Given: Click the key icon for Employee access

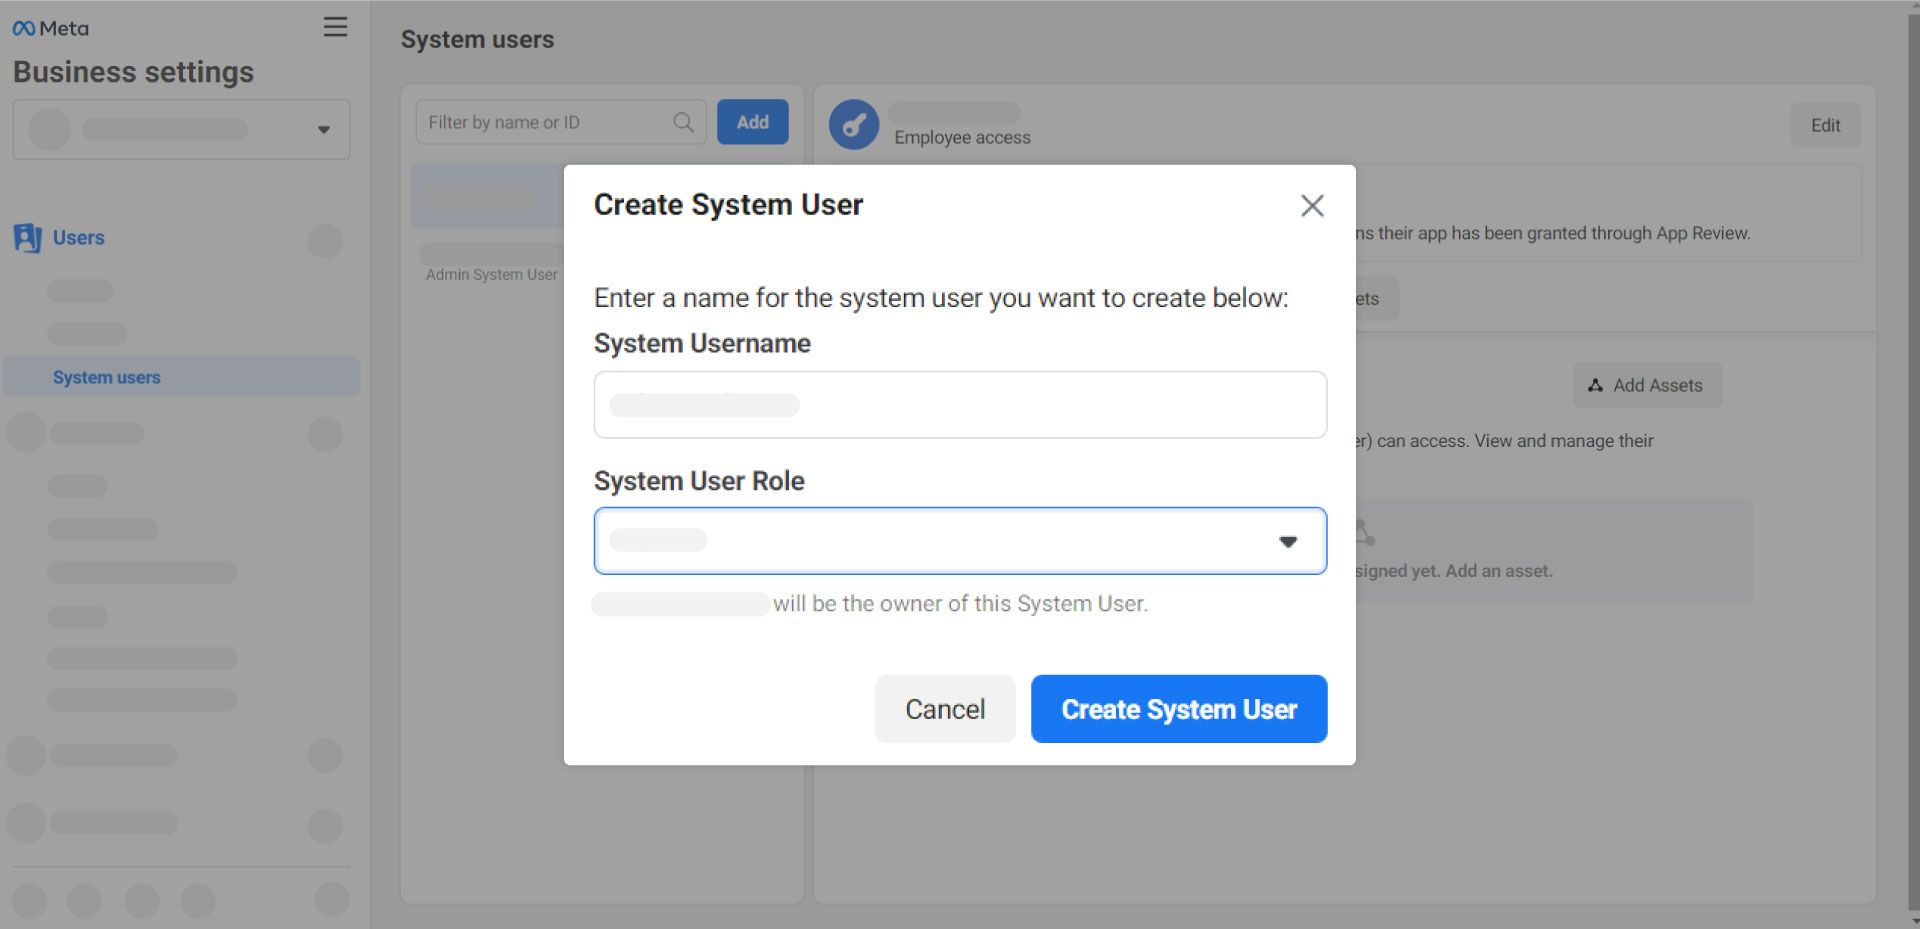Looking at the screenshot, I should [854, 125].
